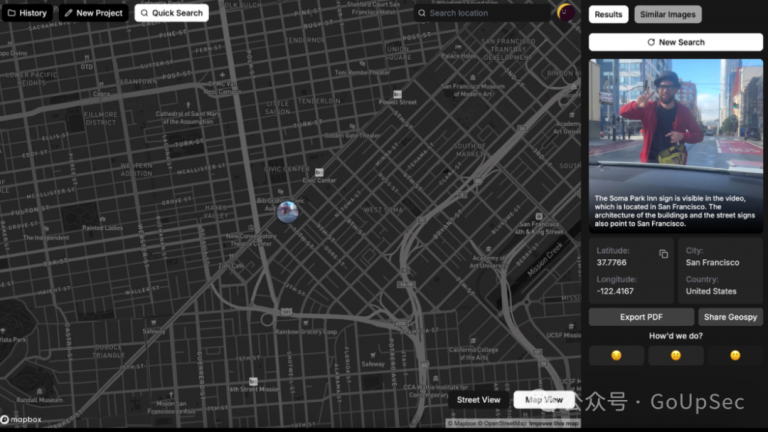
Task: Run a New Search
Action: click(676, 42)
